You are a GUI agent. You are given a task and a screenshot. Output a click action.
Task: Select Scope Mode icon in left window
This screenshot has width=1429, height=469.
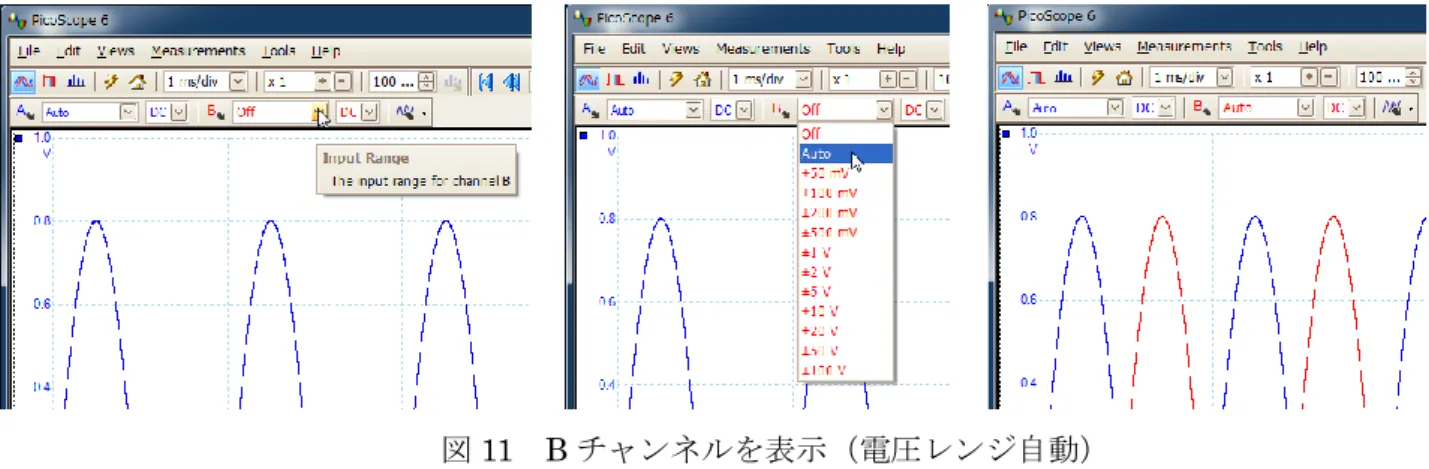(24, 82)
